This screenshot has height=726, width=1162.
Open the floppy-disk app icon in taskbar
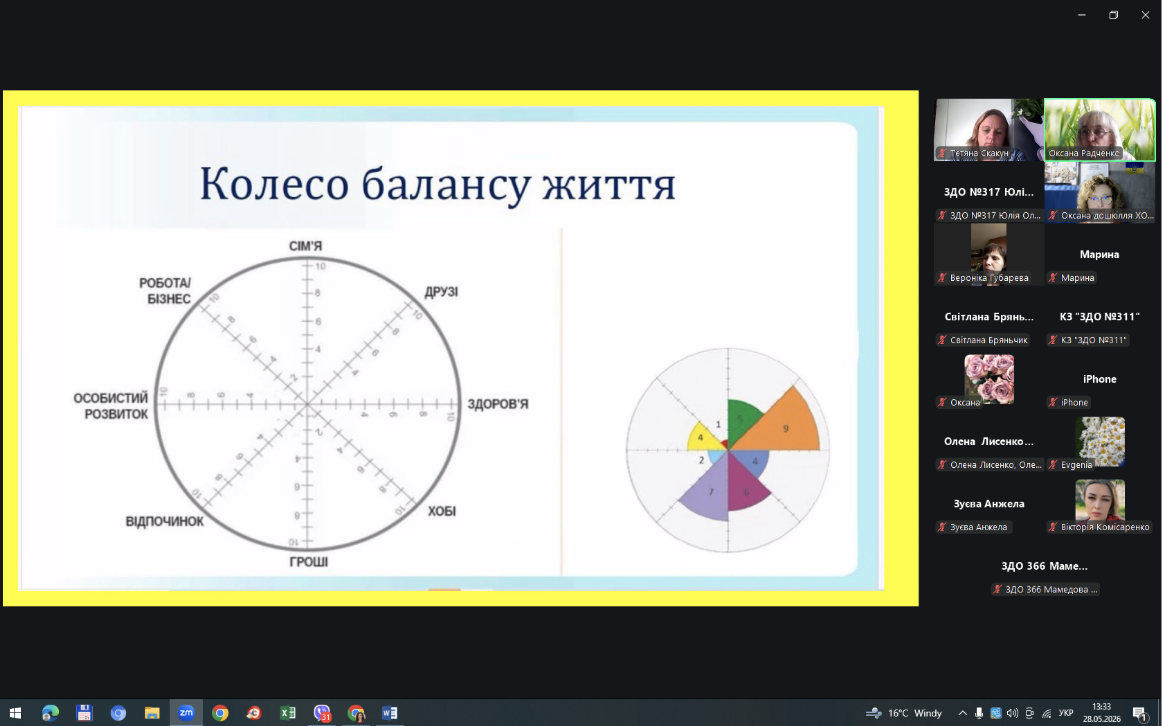point(84,713)
